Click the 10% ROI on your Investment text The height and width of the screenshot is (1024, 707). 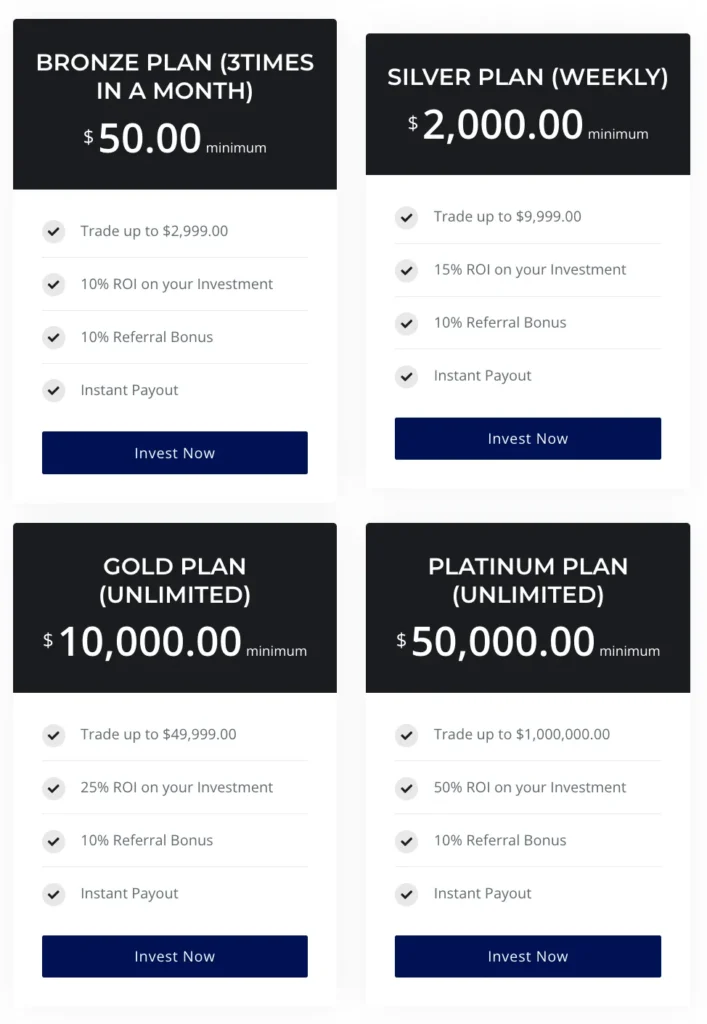(176, 284)
